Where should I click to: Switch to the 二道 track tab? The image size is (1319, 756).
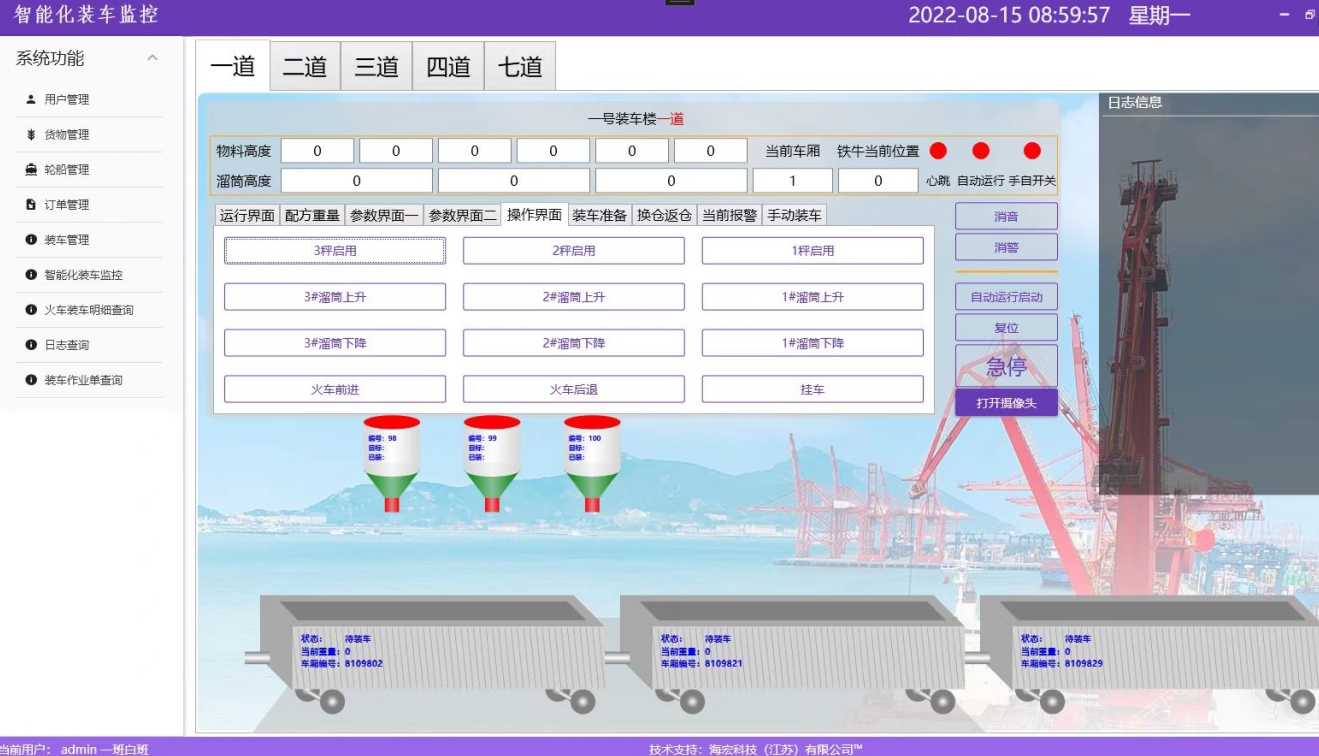click(305, 67)
